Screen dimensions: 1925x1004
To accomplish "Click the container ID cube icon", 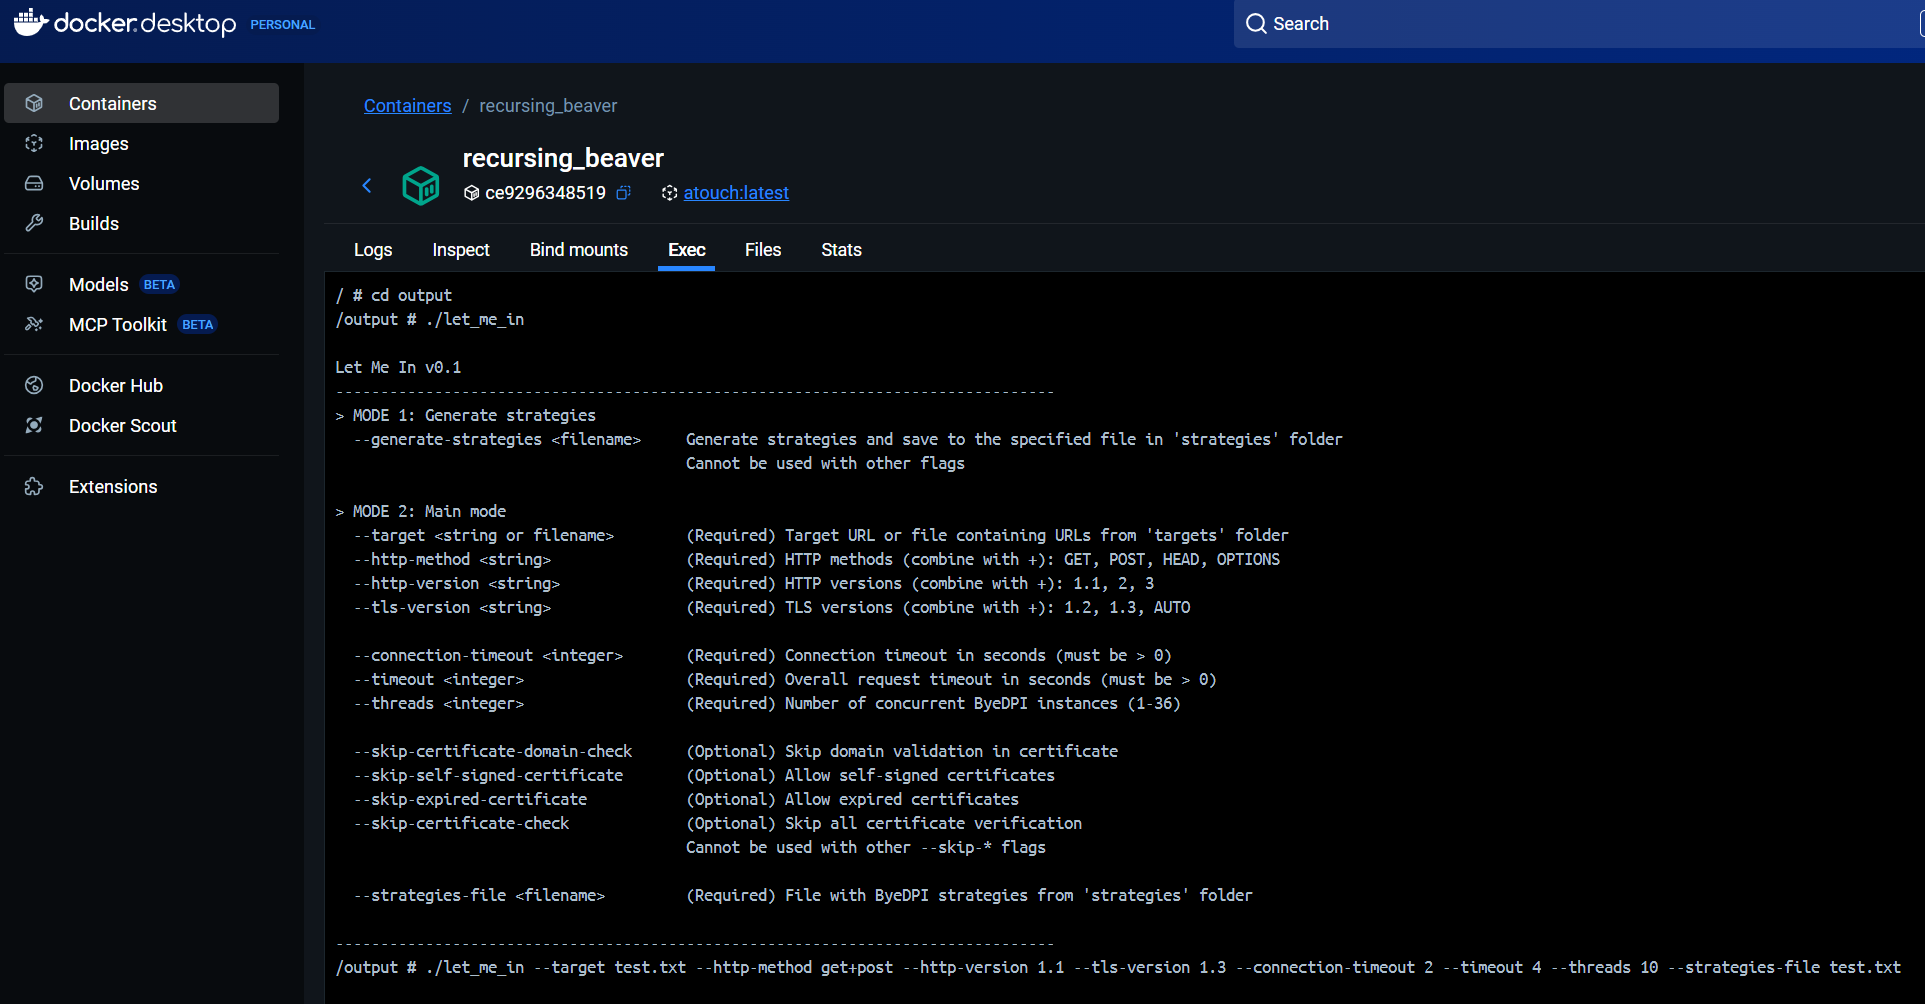I will [x=472, y=193].
